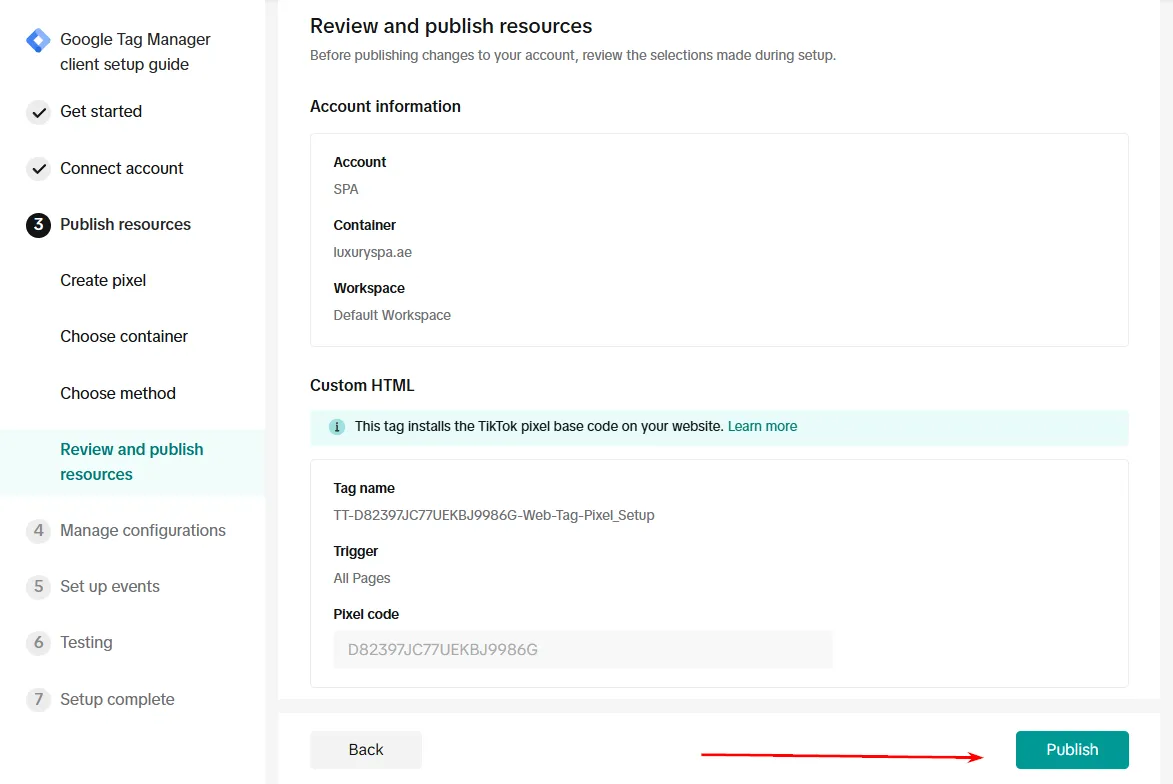Open the Manage configurations step
Screen dimensions: 1173x784
tap(143, 530)
